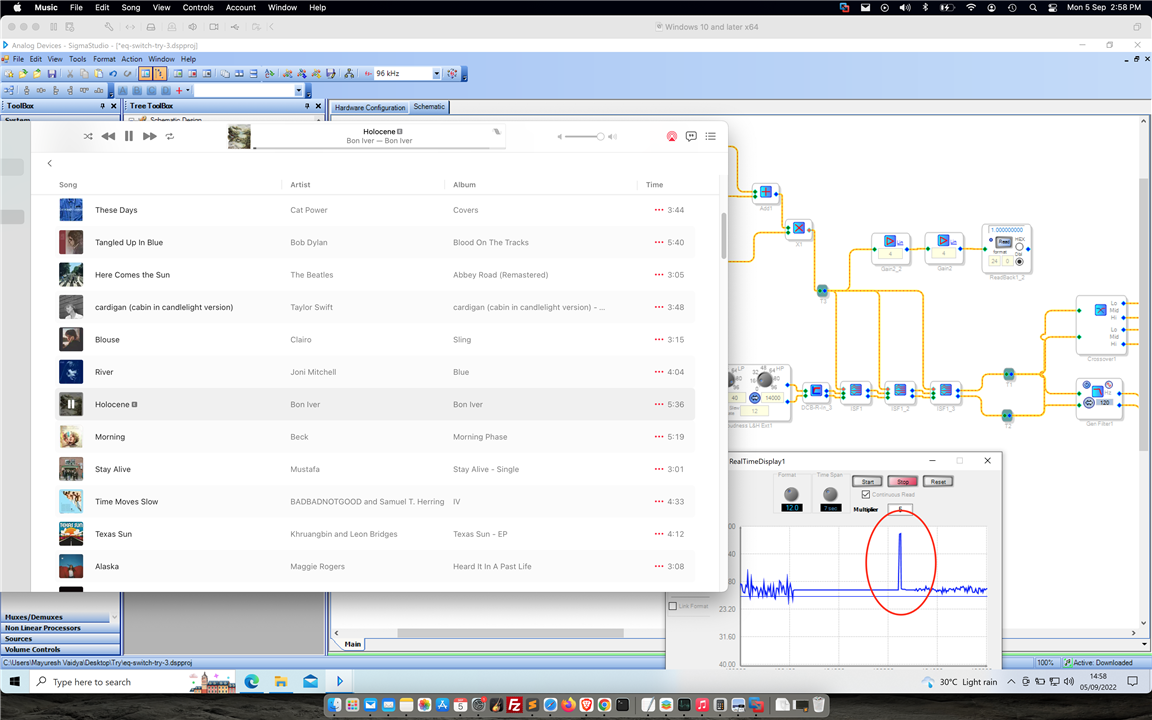Show lyrics in Music mini player
1152x720 pixels.
691,136
